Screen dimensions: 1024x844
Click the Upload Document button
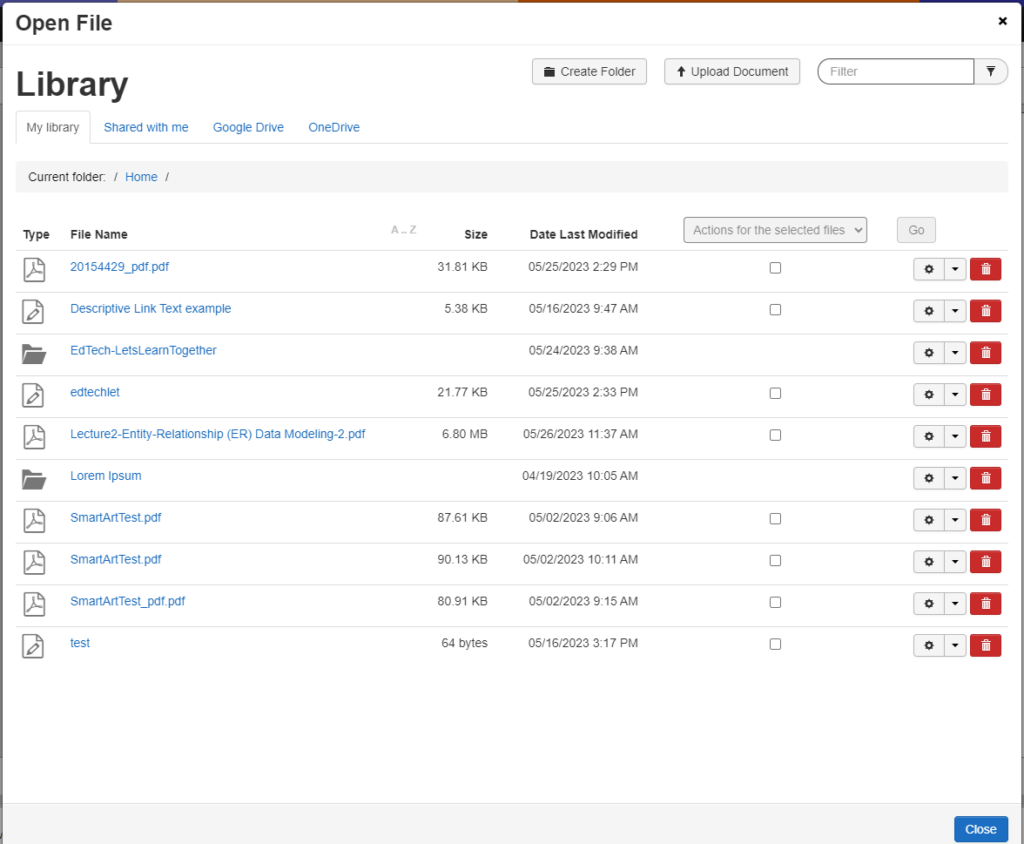(732, 72)
